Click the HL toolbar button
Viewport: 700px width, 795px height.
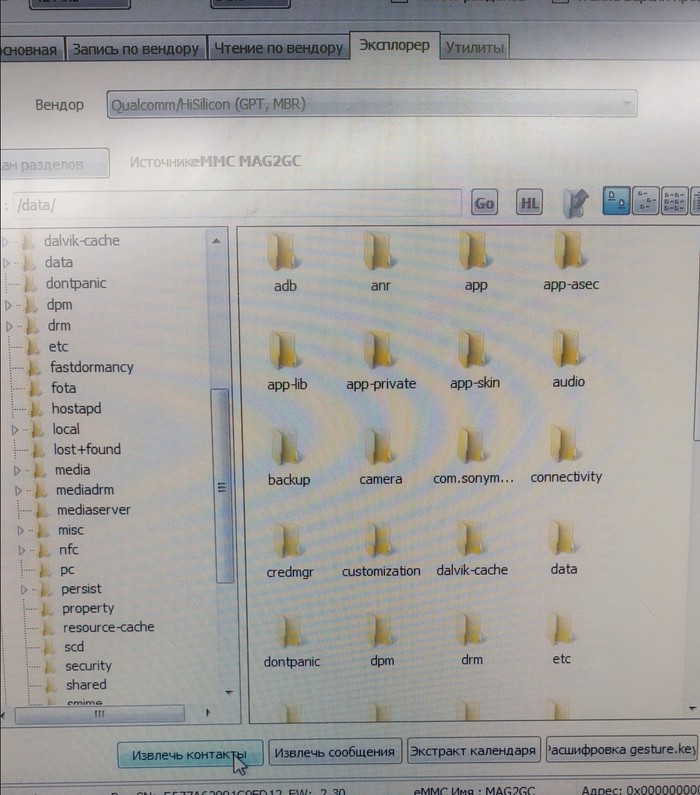pyautogui.click(x=529, y=203)
